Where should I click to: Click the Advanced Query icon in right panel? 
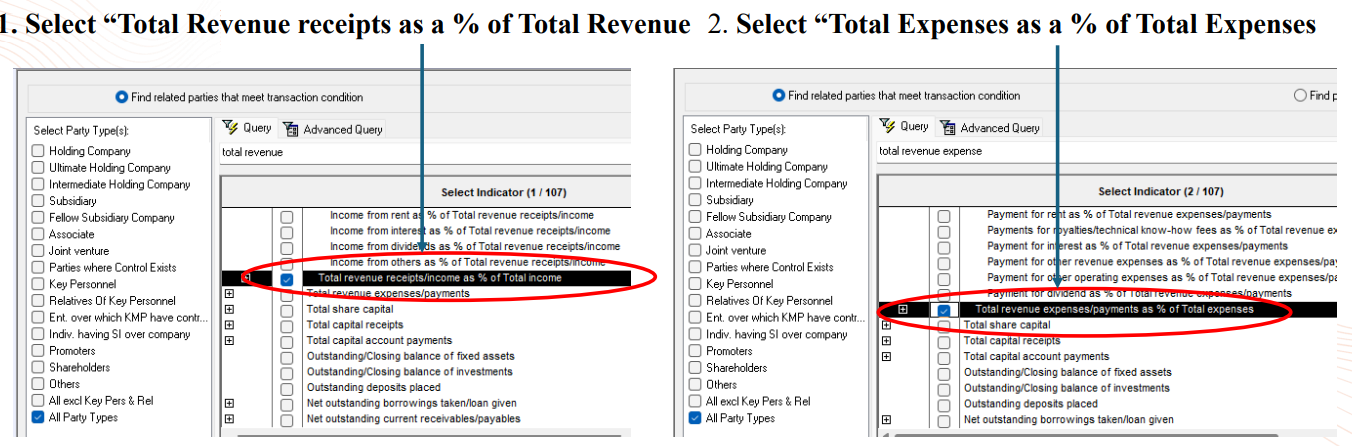click(948, 128)
